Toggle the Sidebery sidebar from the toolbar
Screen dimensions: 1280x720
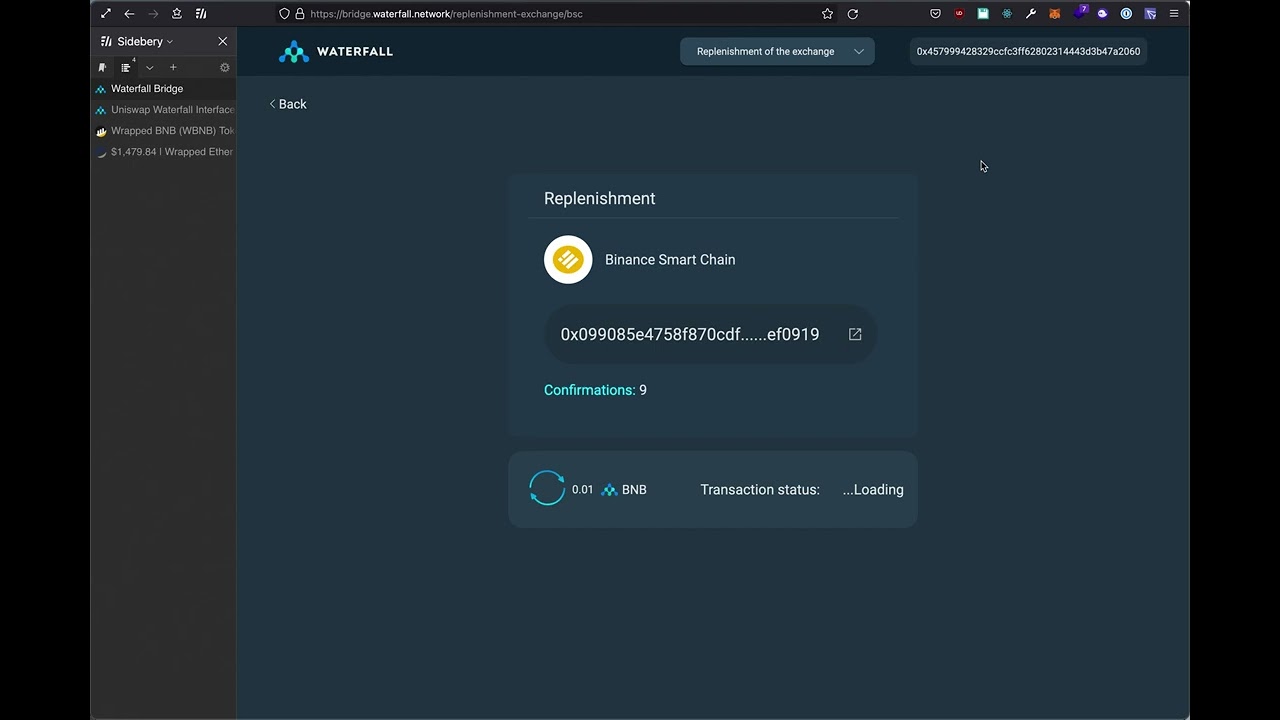pos(201,14)
